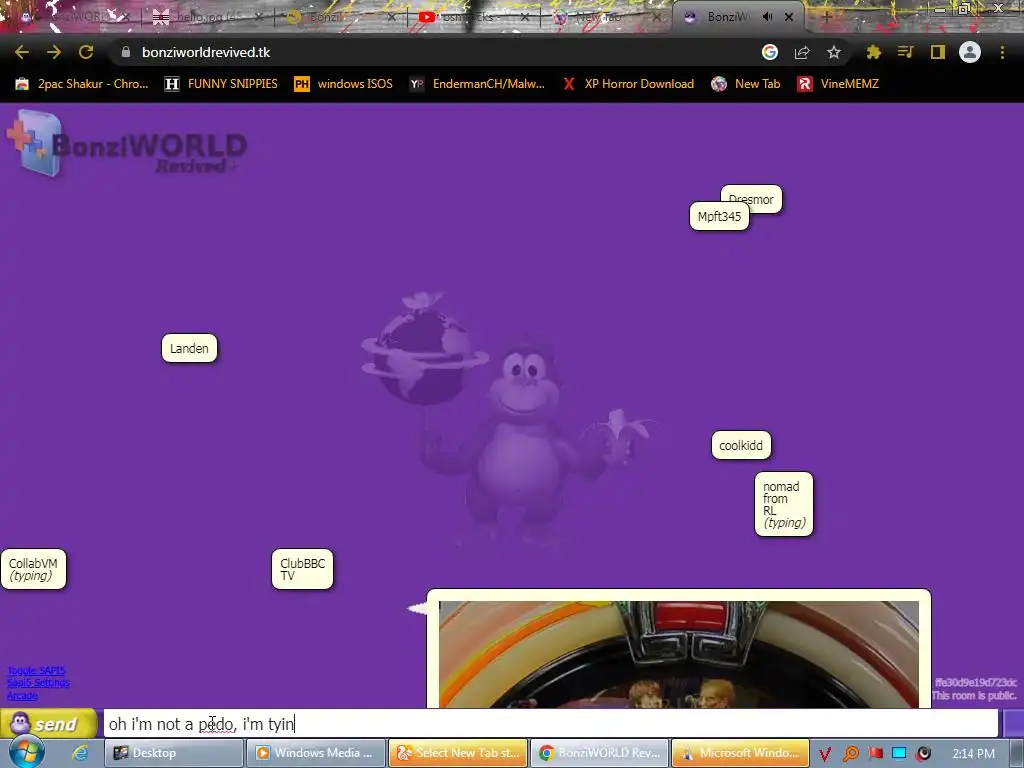Open the 2:14 PM clock
This screenshot has height=768, width=1024.
(974, 754)
